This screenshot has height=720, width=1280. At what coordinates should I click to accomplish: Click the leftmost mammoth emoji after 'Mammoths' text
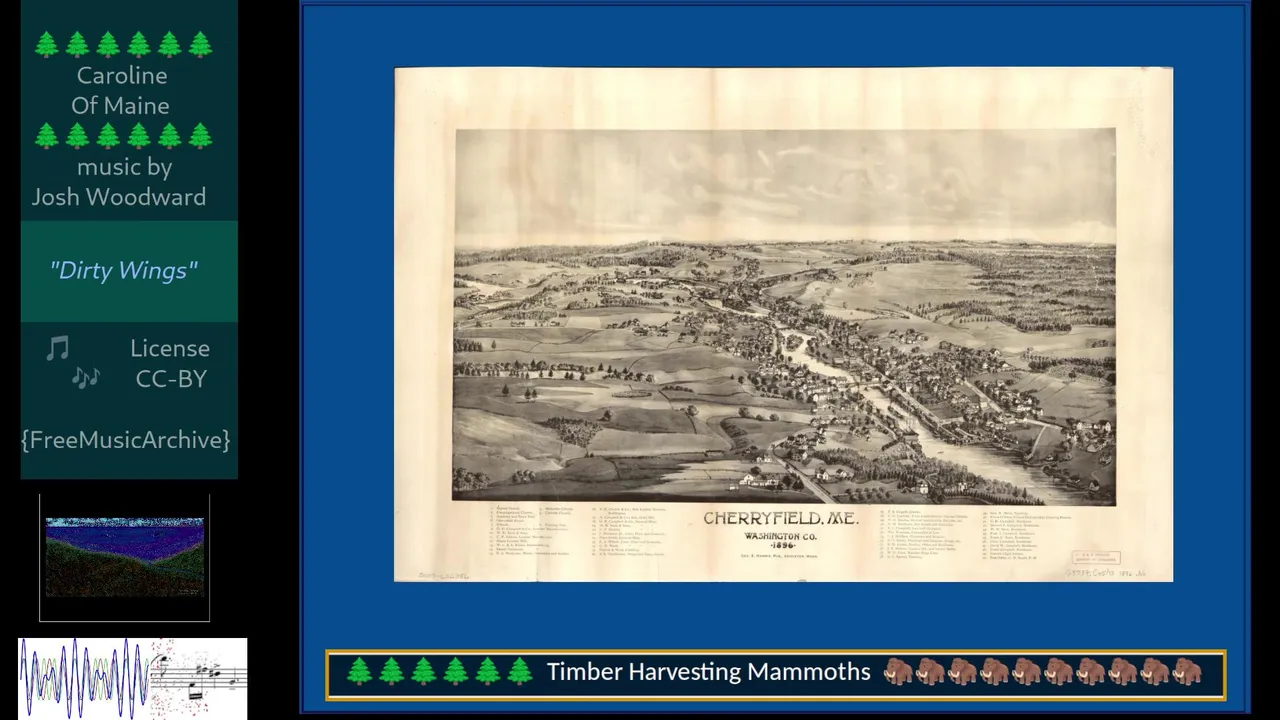pyautogui.click(x=898, y=671)
